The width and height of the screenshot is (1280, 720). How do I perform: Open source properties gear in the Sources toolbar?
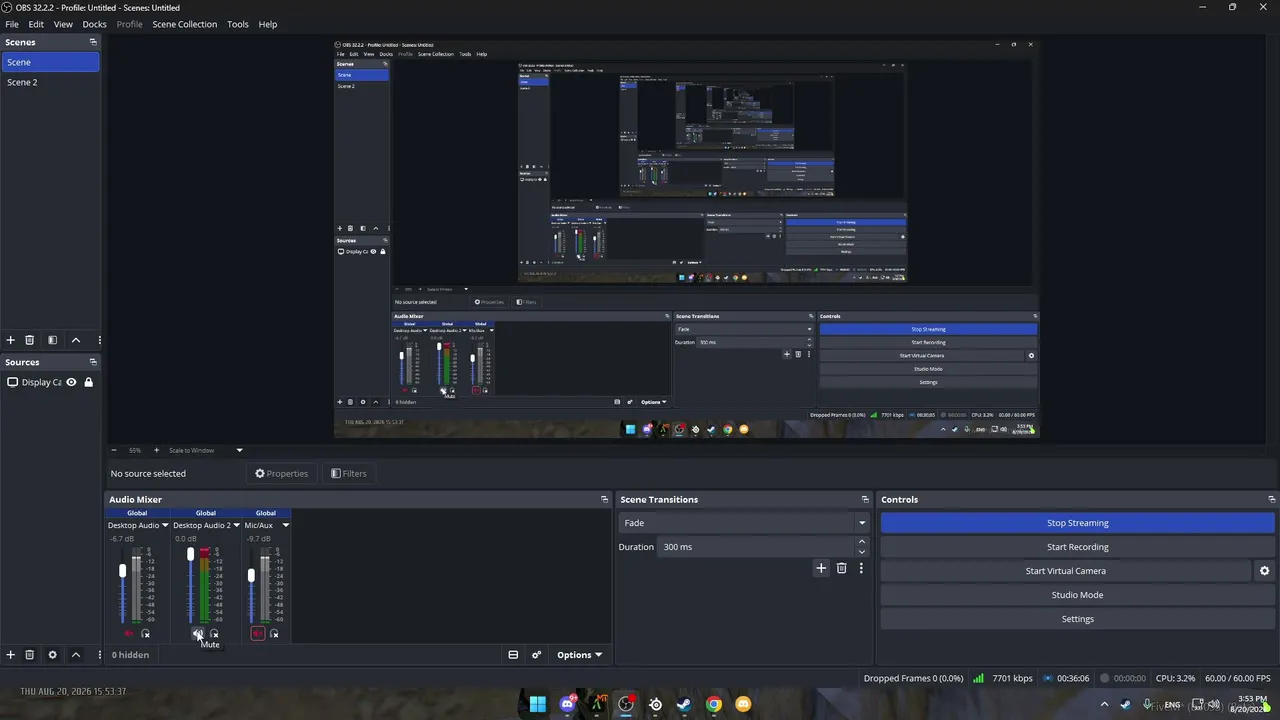click(53, 655)
